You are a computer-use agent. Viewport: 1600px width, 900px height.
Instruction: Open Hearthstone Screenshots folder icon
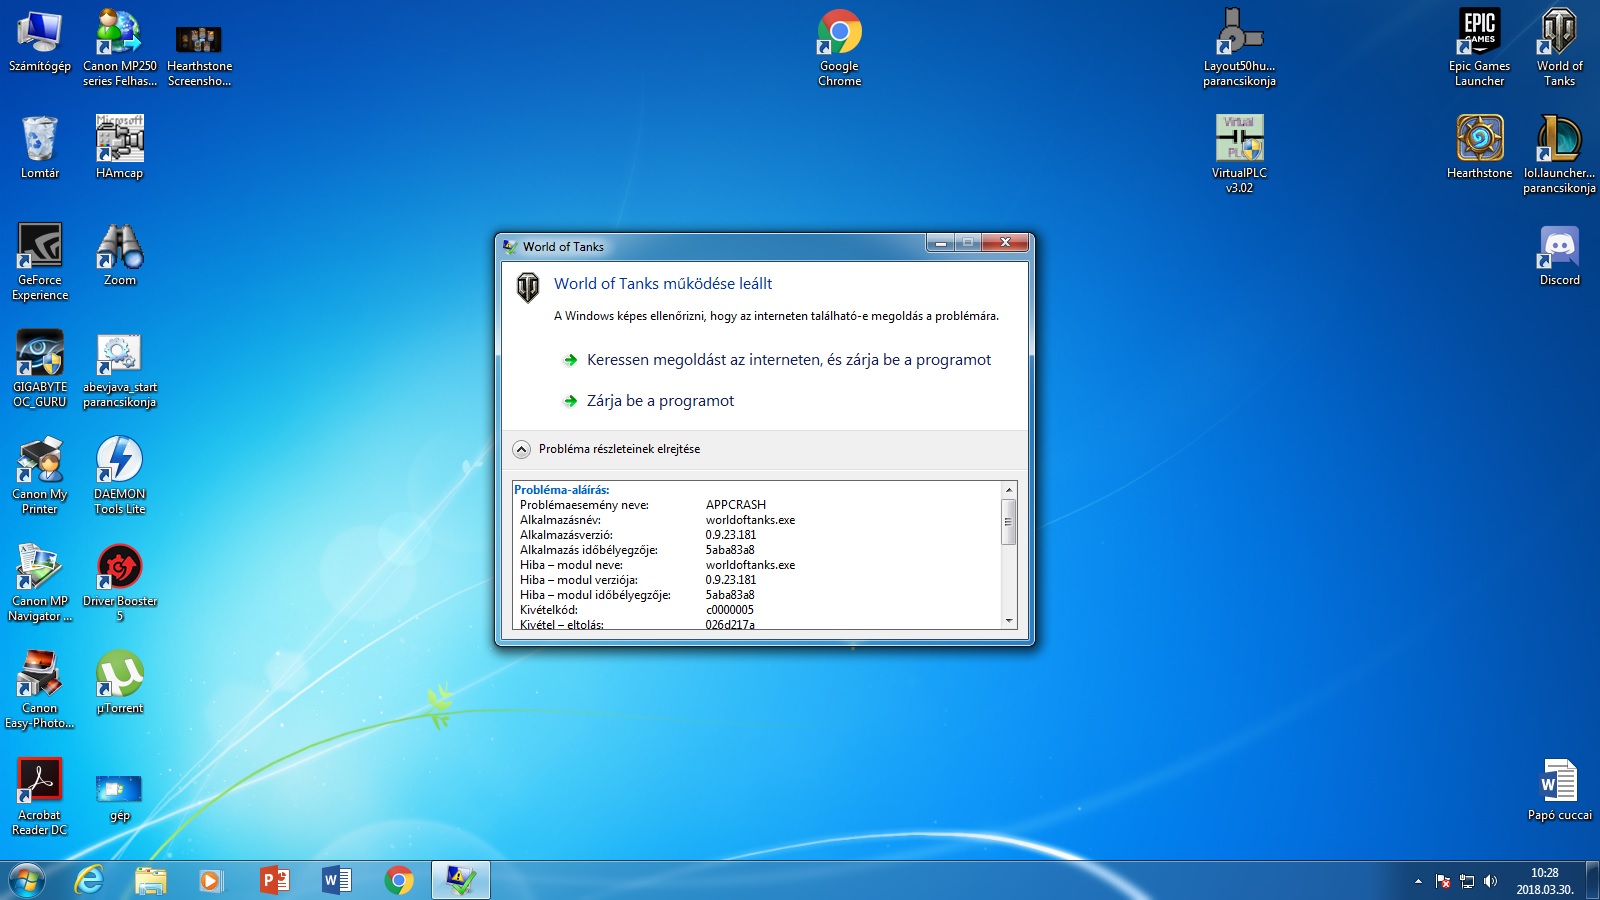point(199,55)
